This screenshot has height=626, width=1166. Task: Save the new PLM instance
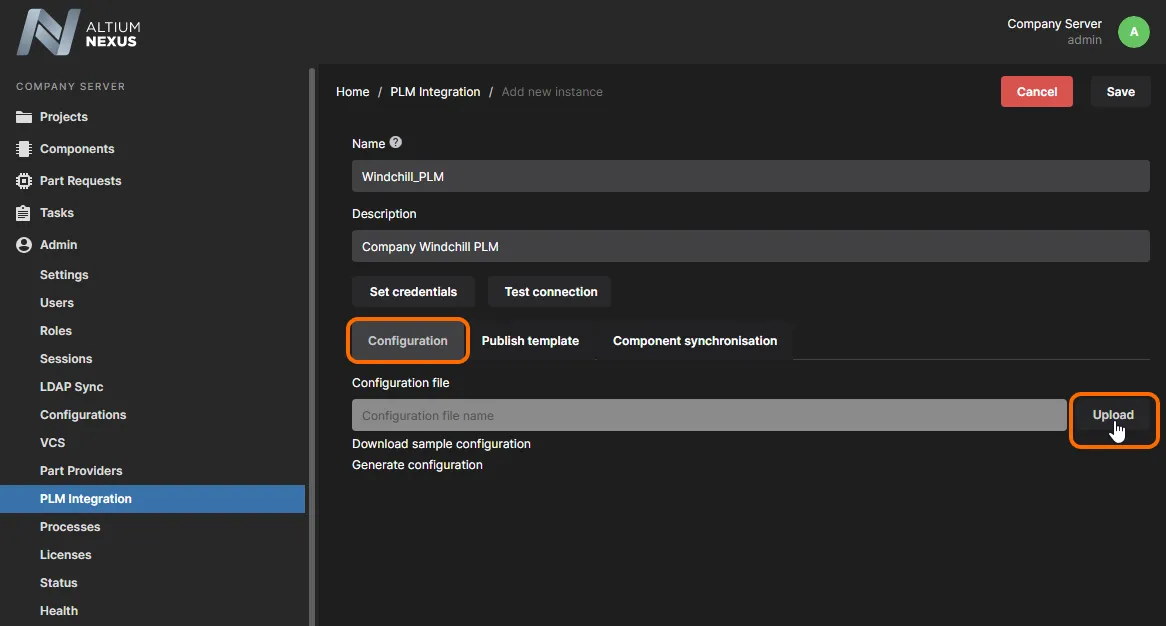click(x=1121, y=91)
